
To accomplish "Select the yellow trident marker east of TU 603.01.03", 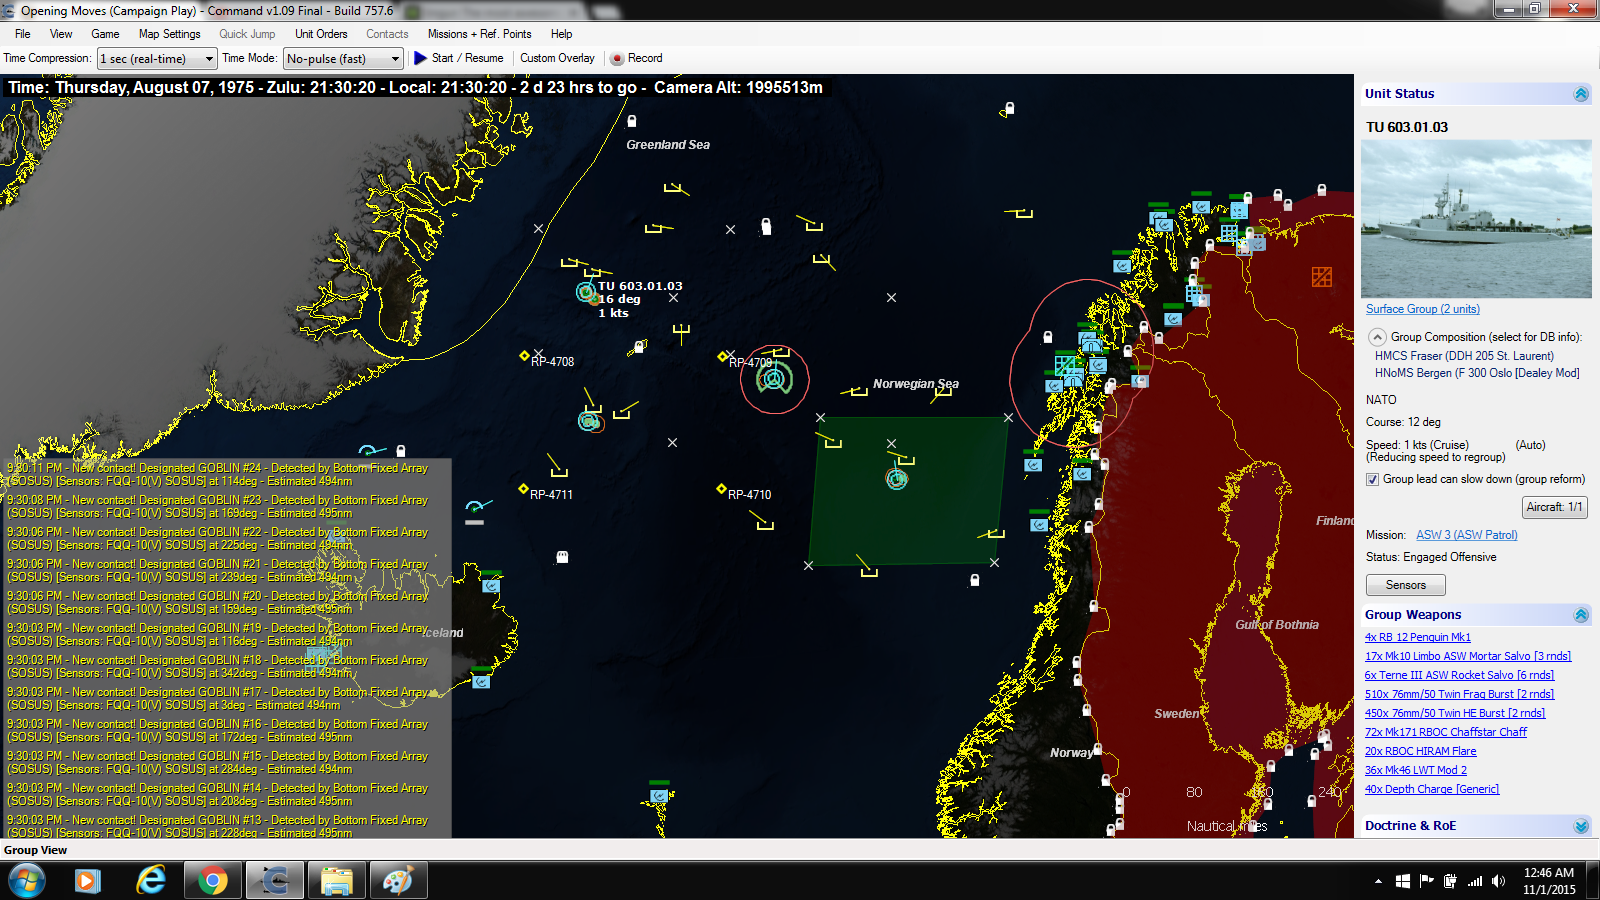I will point(682,333).
